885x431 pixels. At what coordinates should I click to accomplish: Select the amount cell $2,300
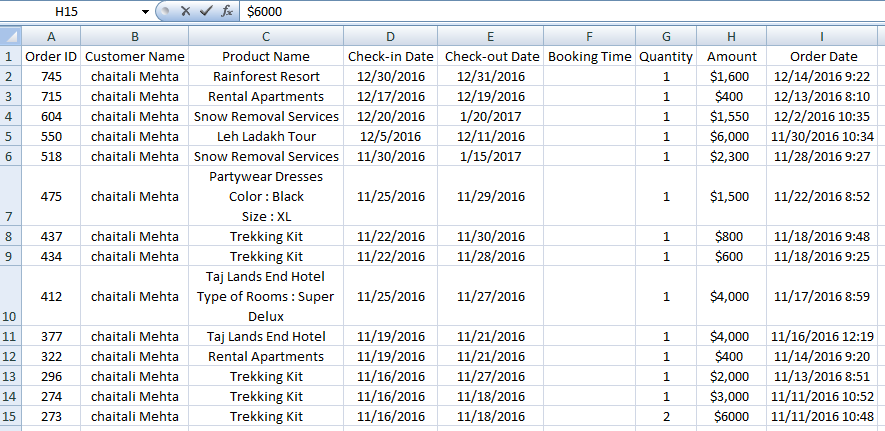tap(731, 156)
